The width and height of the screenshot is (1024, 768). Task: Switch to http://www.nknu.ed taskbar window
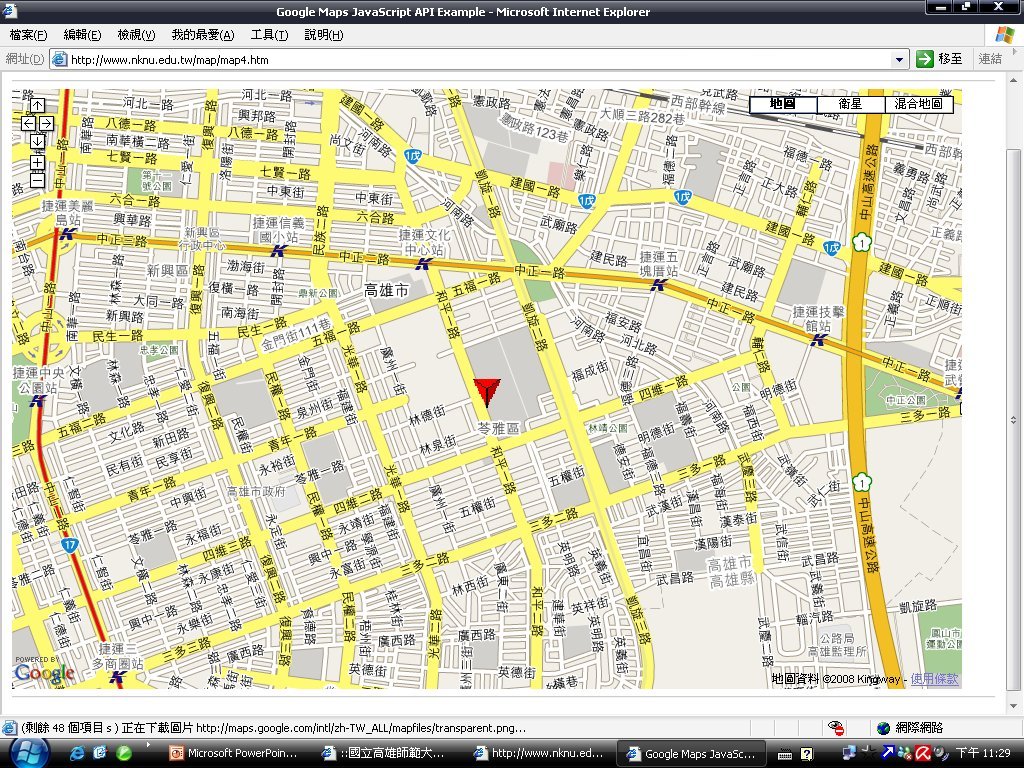pyautogui.click(x=539, y=753)
